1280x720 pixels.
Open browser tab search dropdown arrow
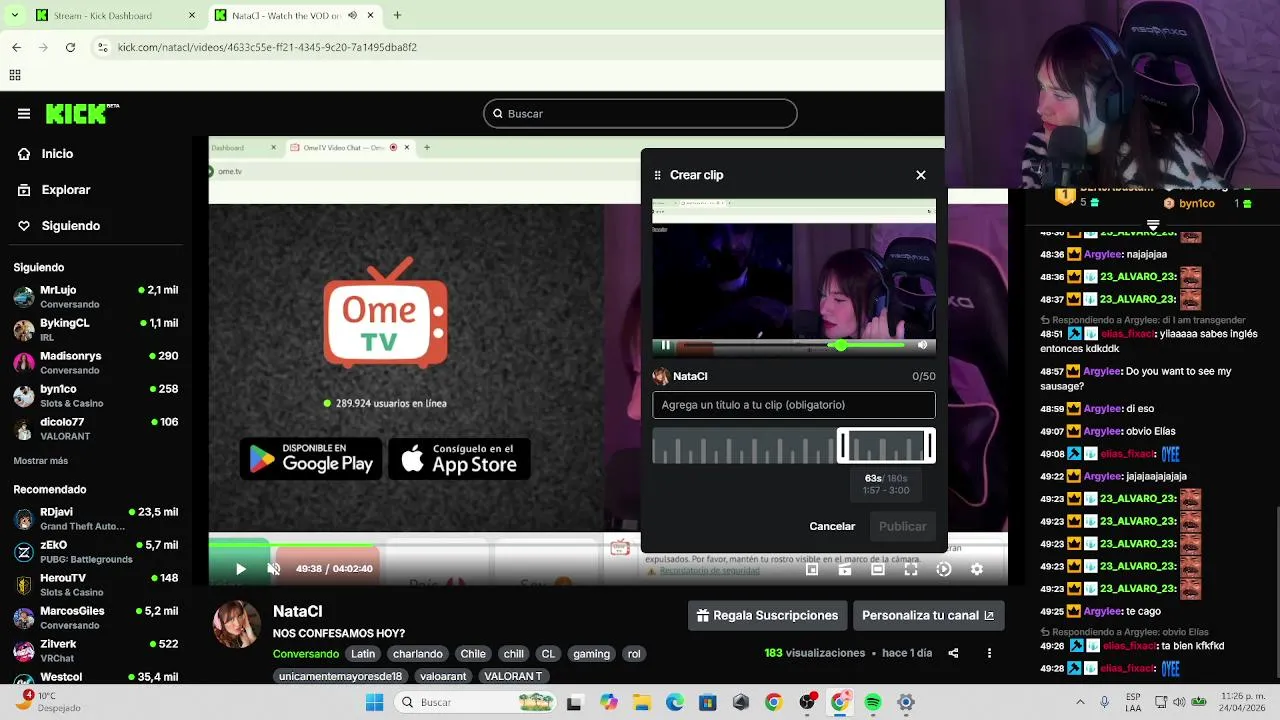[x=14, y=16]
